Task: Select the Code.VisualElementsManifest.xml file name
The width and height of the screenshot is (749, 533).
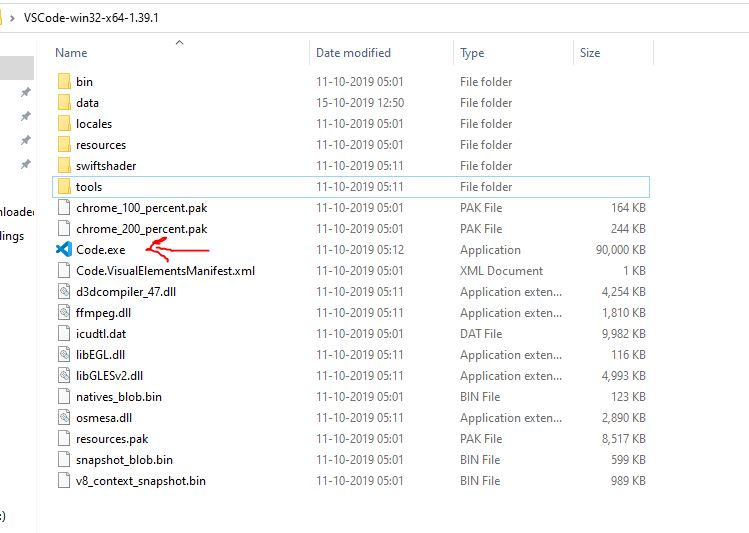Action: 165,271
